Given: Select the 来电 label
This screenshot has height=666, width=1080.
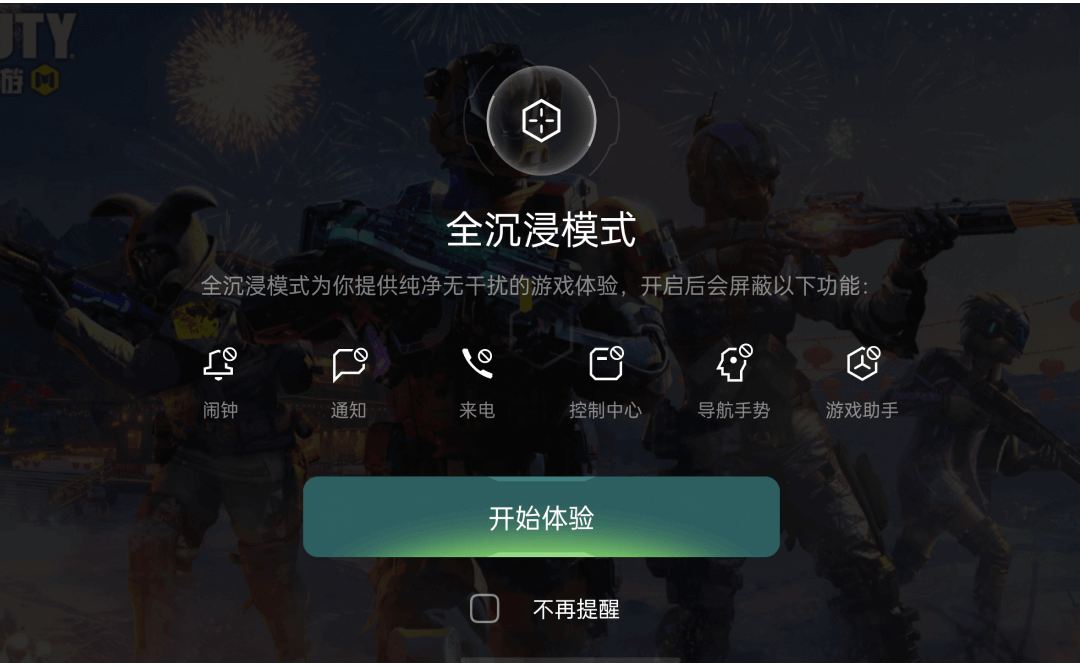Looking at the screenshot, I should click(477, 410).
